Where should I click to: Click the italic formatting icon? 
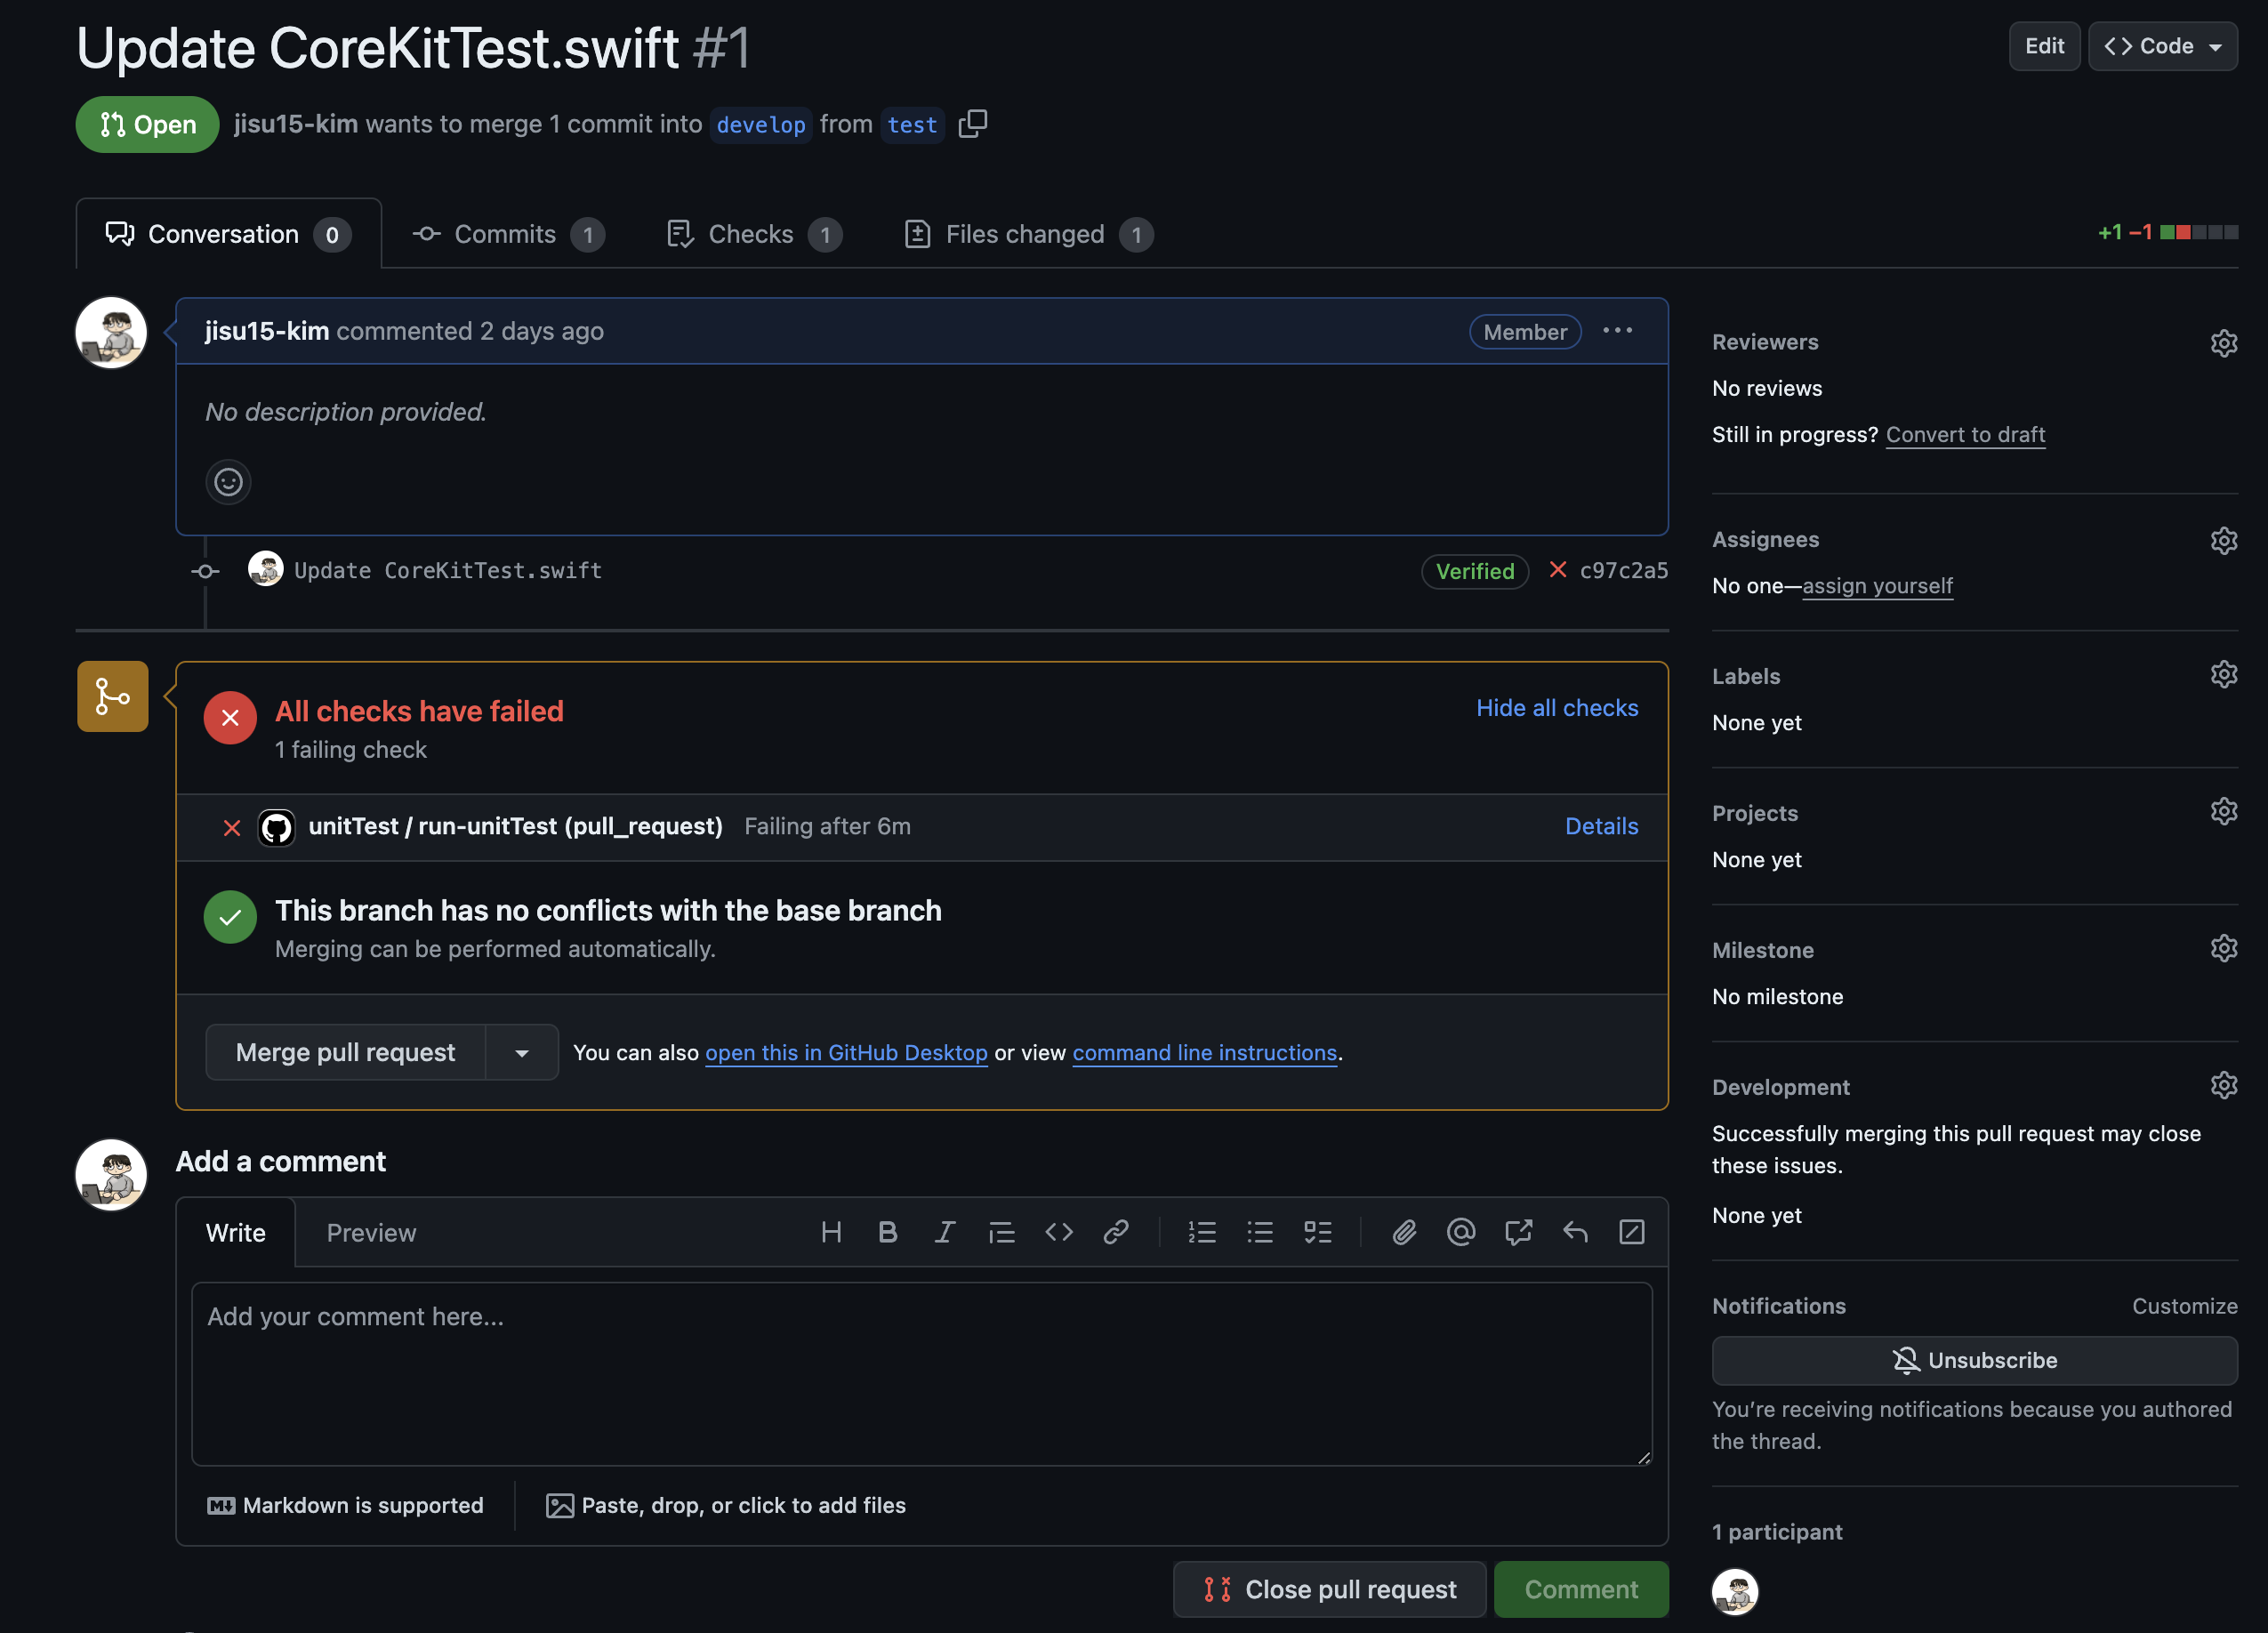[x=944, y=1232]
